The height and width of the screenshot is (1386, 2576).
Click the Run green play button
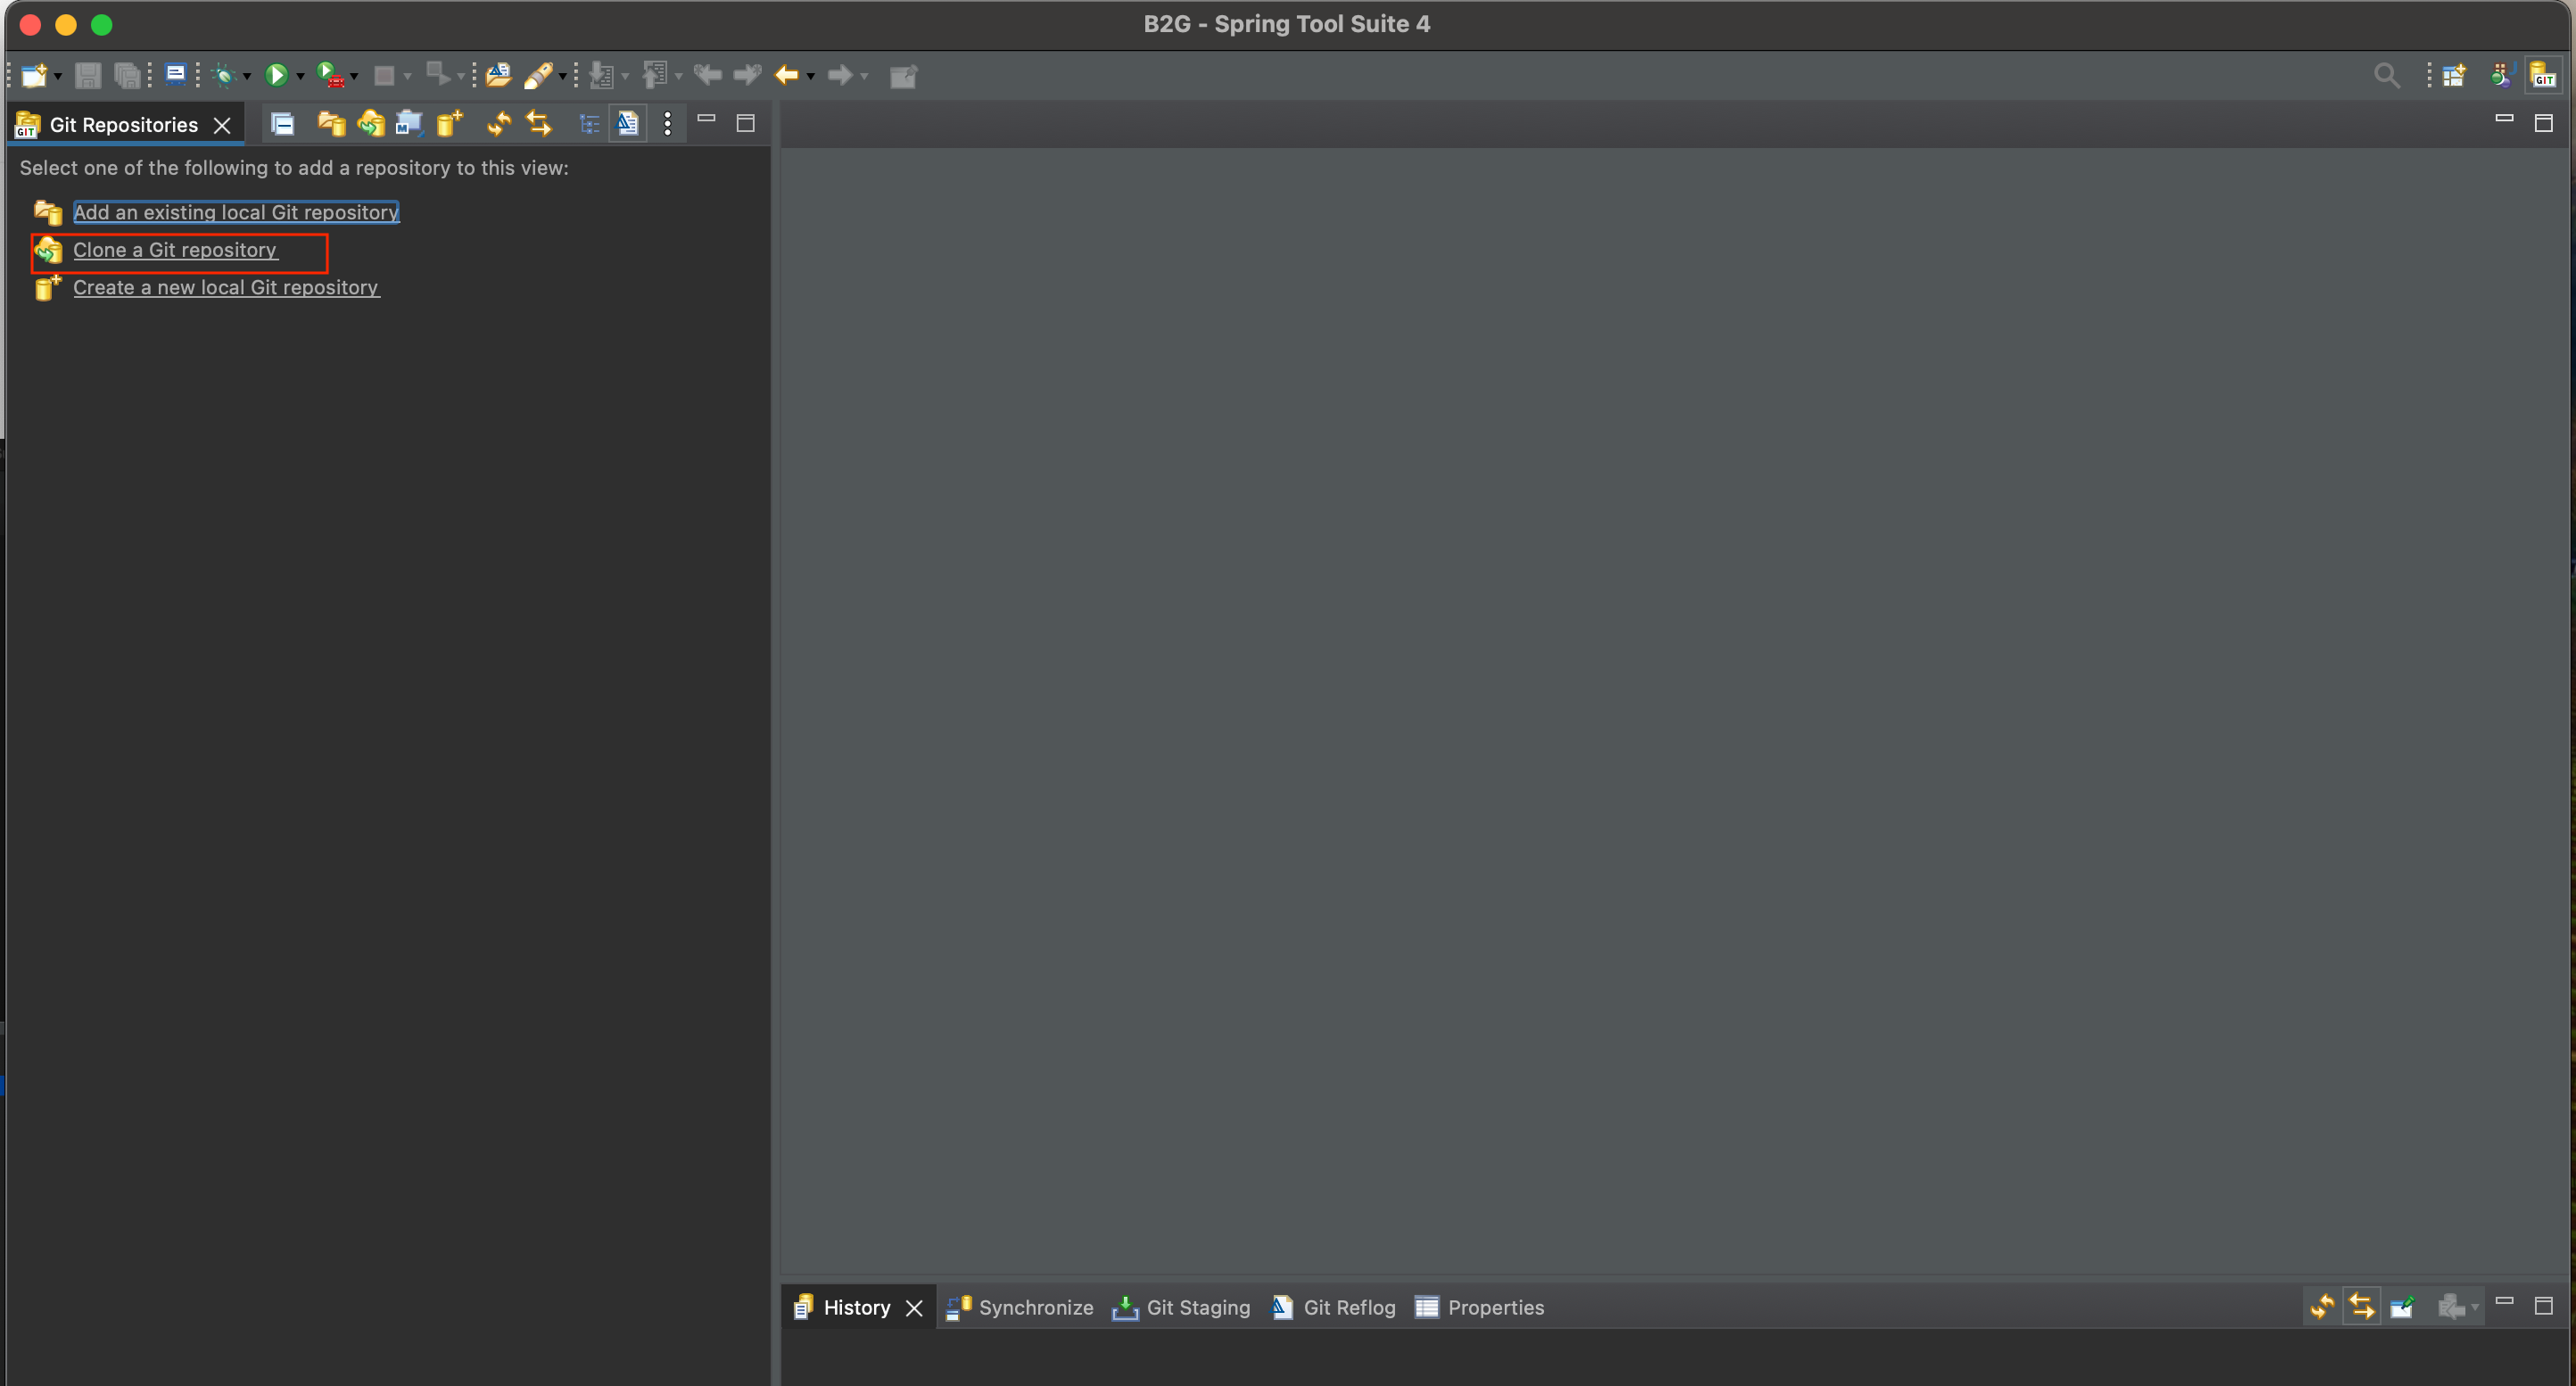[276, 75]
